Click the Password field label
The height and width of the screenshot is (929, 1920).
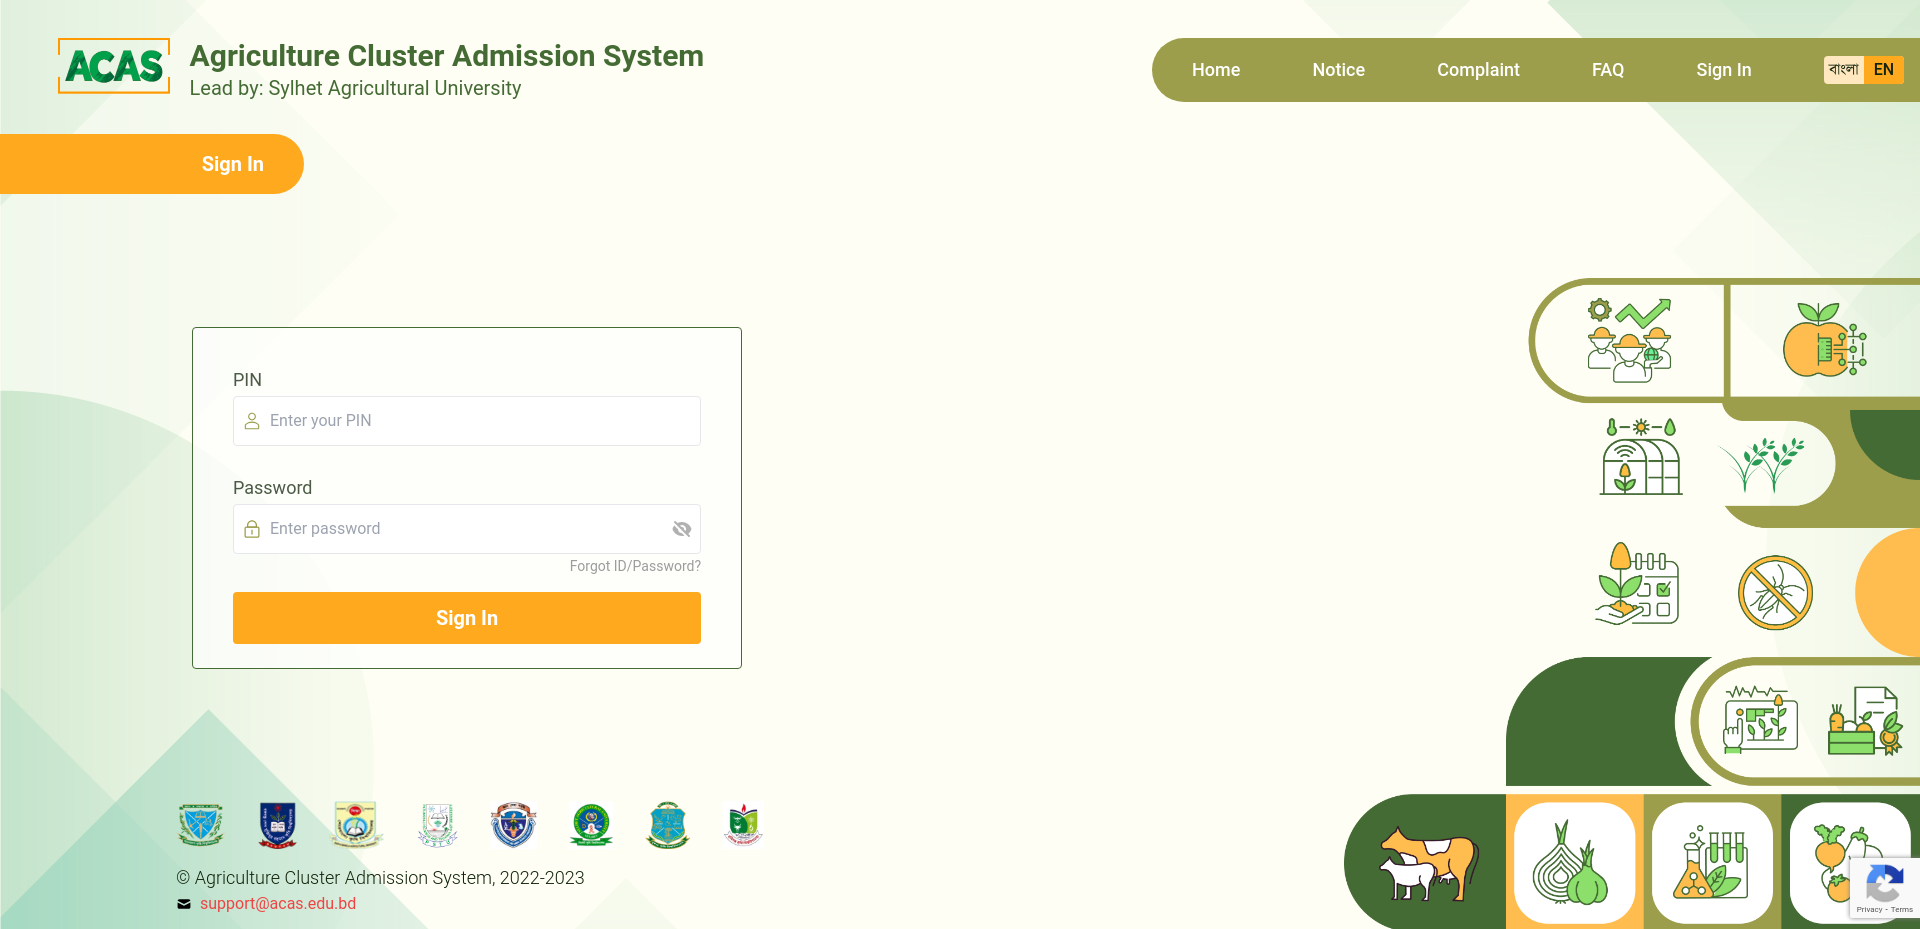pyautogui.click(x=272, y=488)
